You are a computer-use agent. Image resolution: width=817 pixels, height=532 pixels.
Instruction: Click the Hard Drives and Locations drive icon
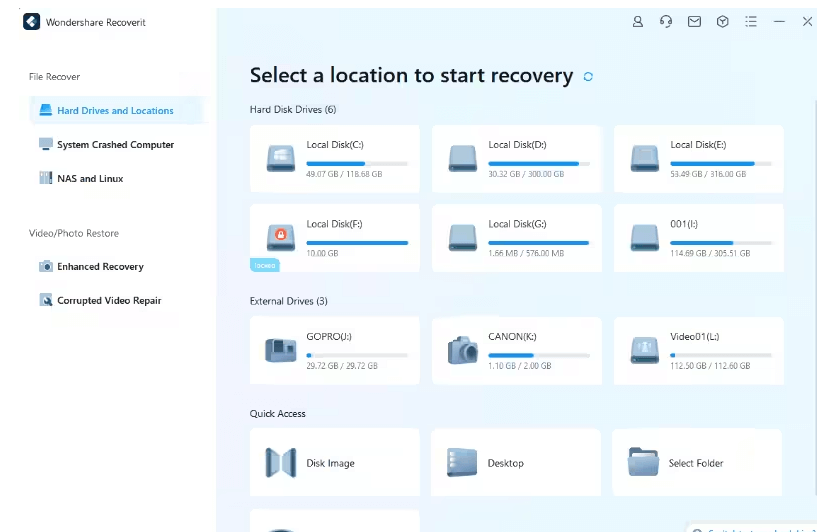[x=46, y=110]
